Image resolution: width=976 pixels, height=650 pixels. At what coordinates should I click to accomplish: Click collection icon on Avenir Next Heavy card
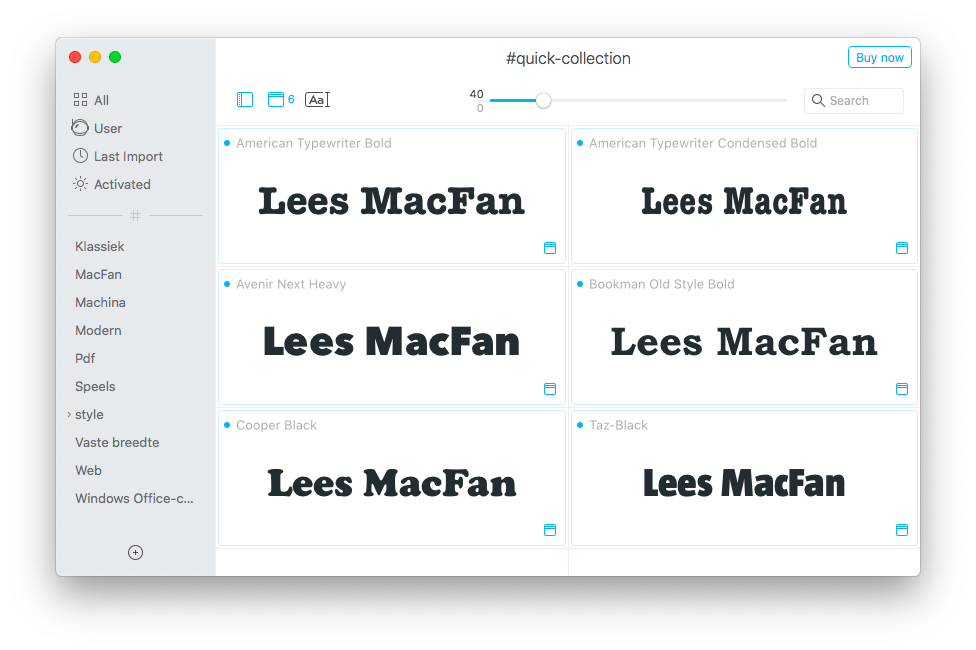click(x=550, y=389)
